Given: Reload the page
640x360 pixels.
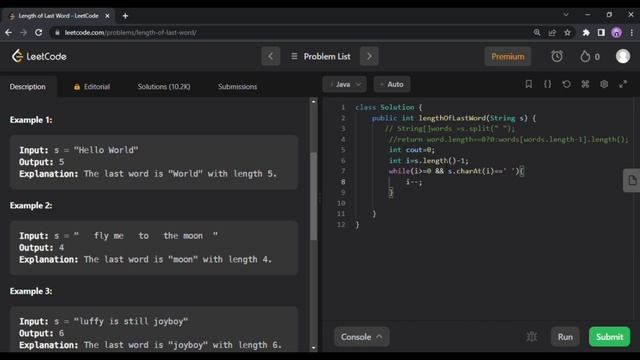Looking at the screenshot, I should (38, 33).
